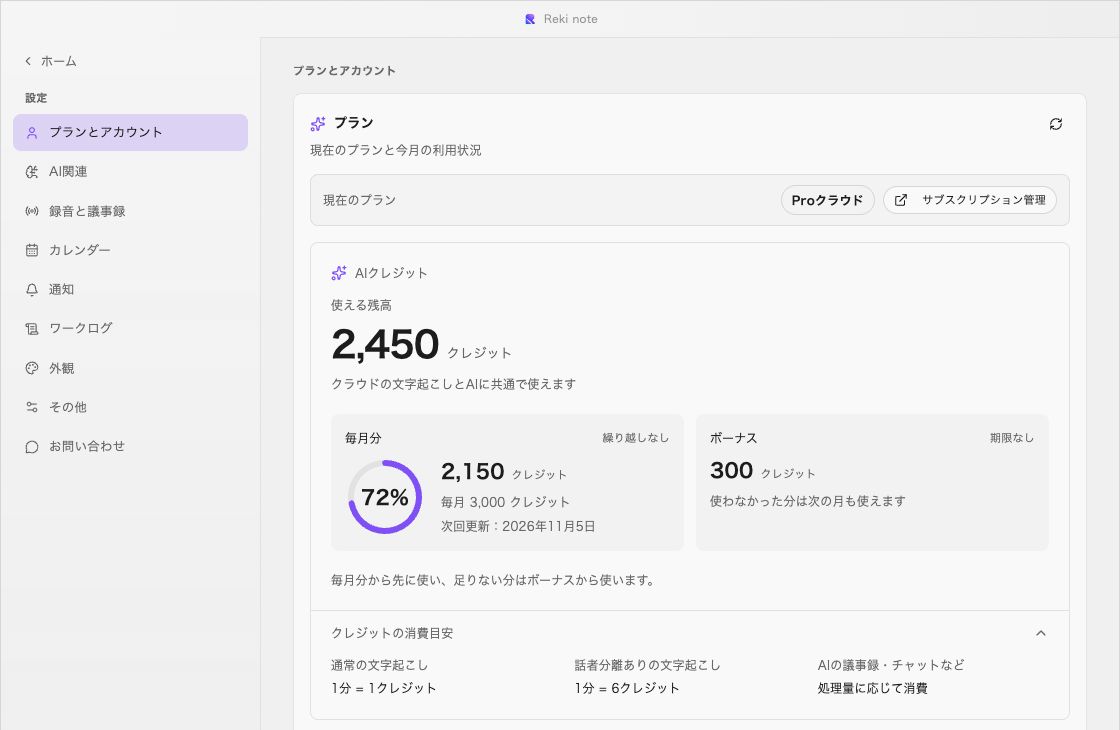Open 通知 settings

pyautogui.click(x=130, y=289)
